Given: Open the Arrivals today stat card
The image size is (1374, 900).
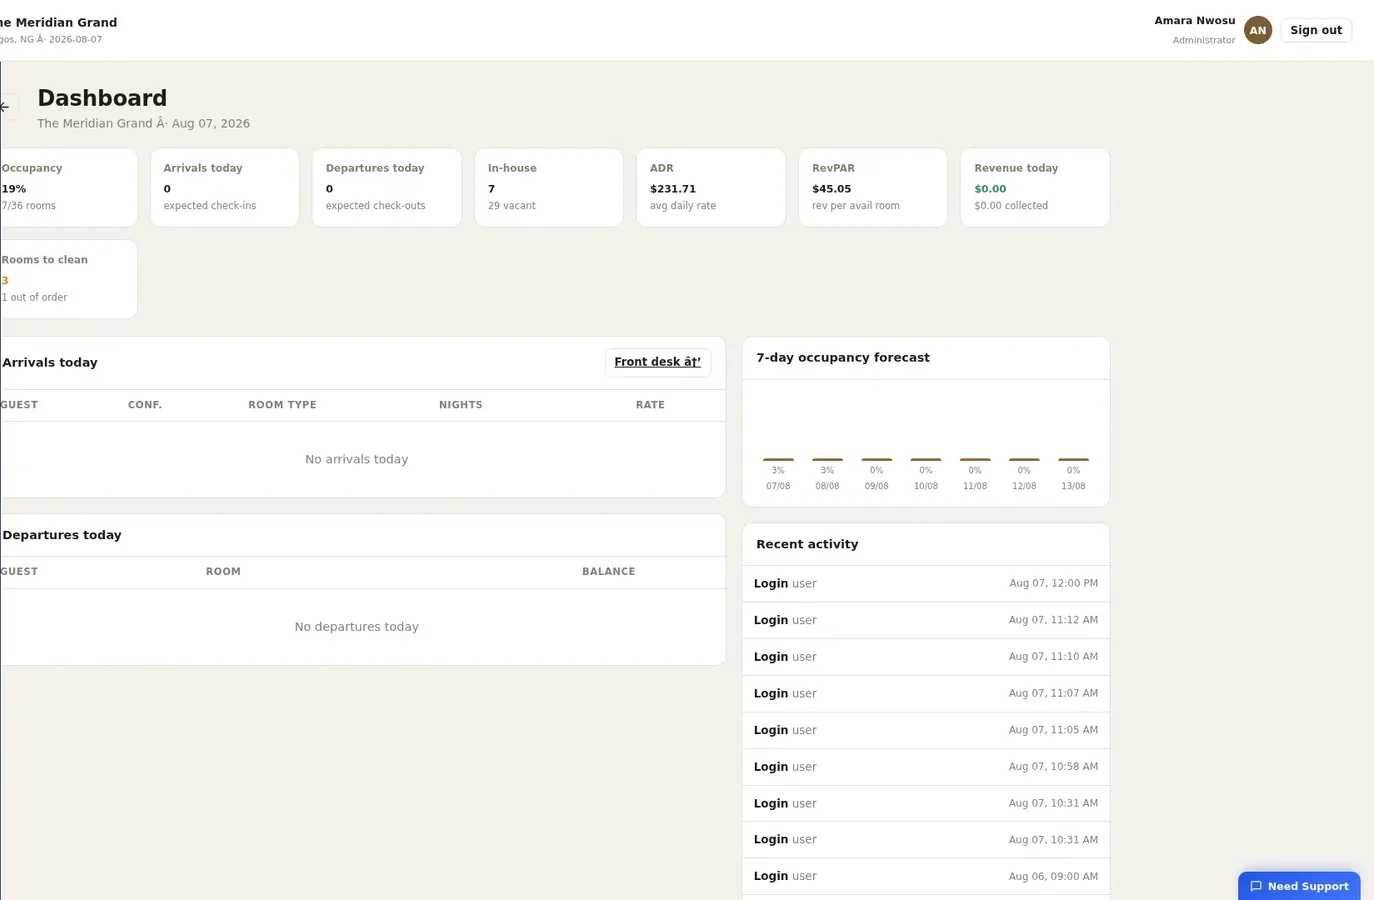Looking at the screenshot, I should (x=224, y=187).
